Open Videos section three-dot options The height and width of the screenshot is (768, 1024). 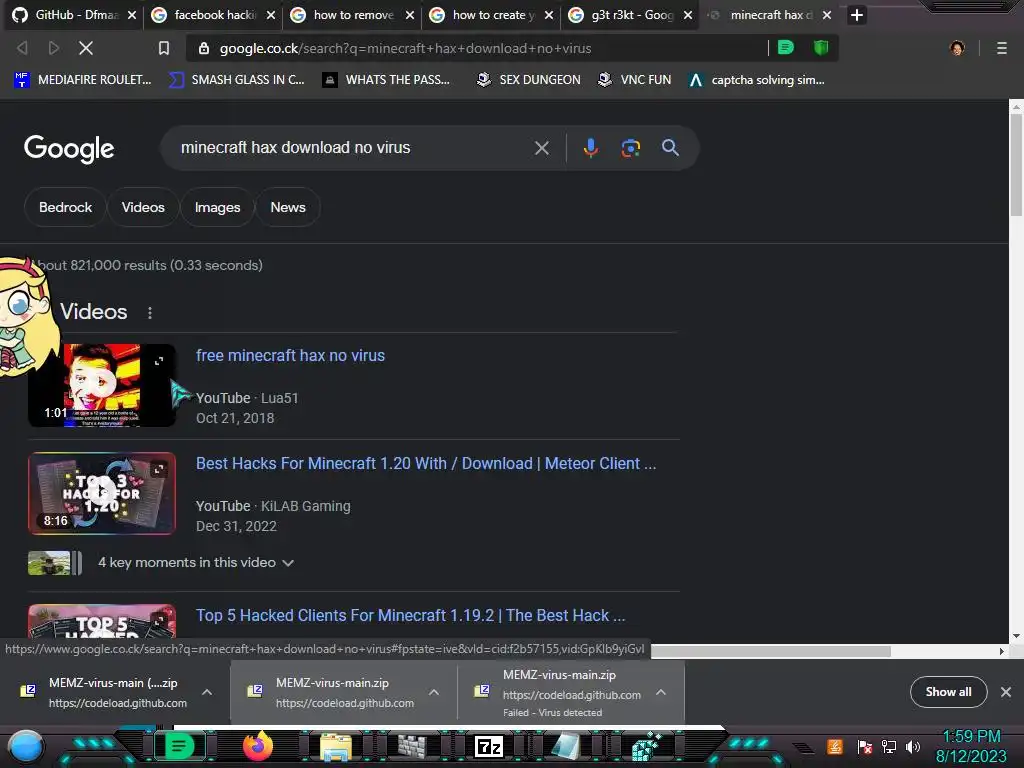[150, 313]
